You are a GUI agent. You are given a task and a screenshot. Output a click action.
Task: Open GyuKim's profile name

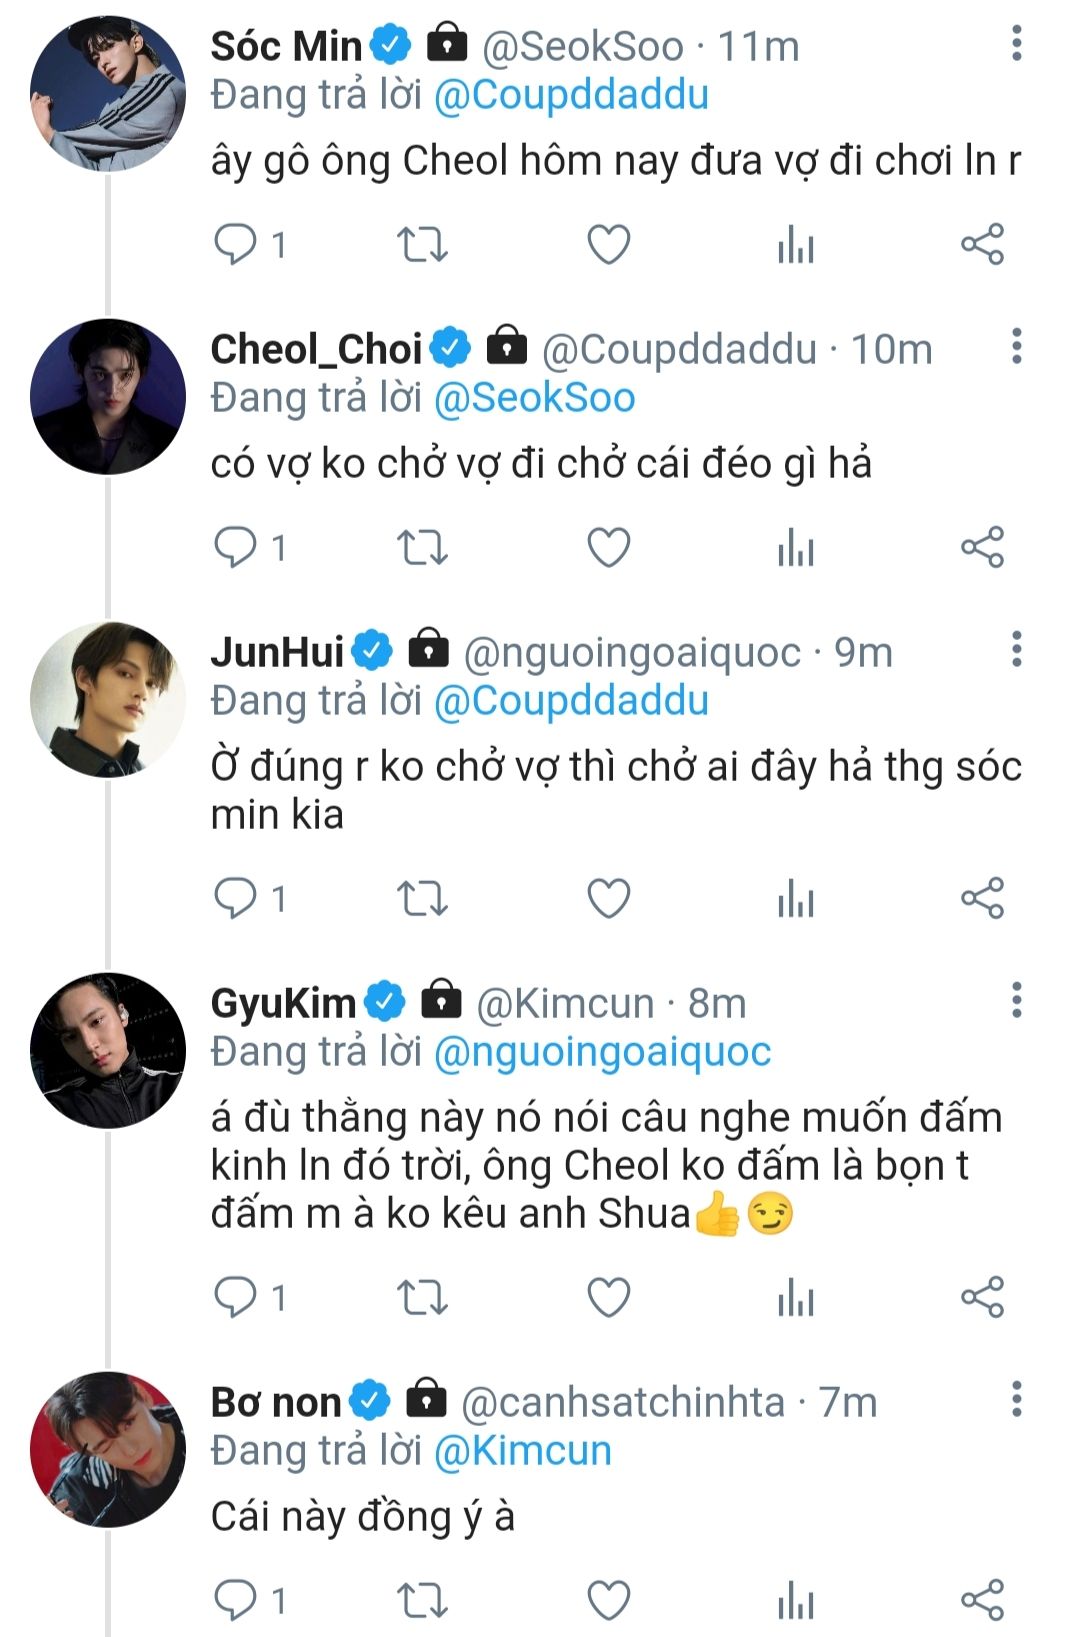point(283,1003)
